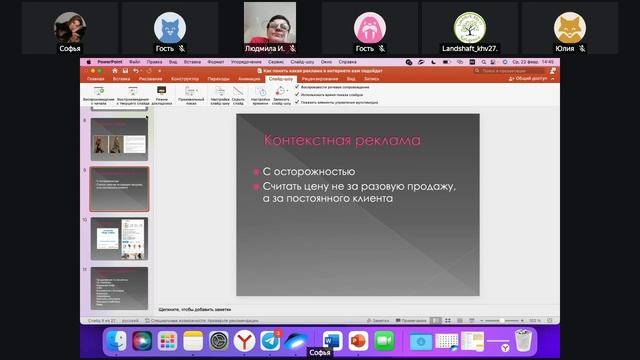Open the Рецензирование ribbon tab
The width and height of the screenshot is (640, 360).
click(320, 79)
